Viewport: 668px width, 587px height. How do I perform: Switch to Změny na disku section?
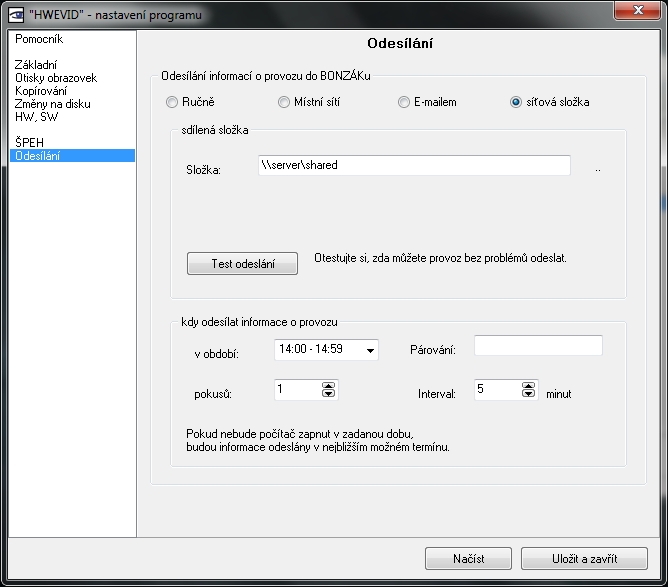[52, 104]
